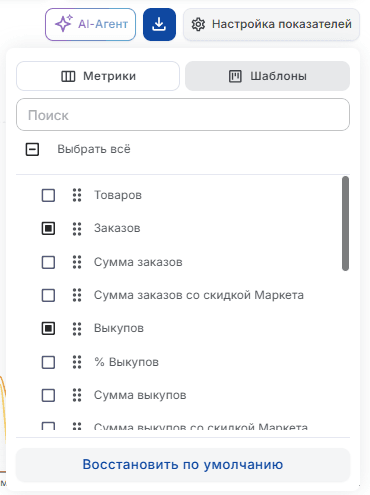Click the Выкупов metric label

point(119,329)
